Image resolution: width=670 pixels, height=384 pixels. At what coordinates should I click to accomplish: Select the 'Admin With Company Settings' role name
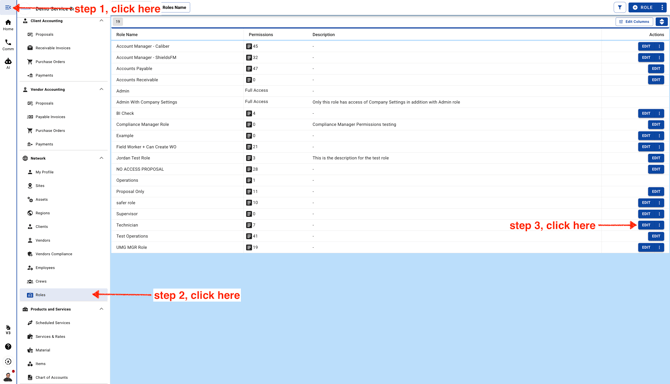click(x=147, y=102)
